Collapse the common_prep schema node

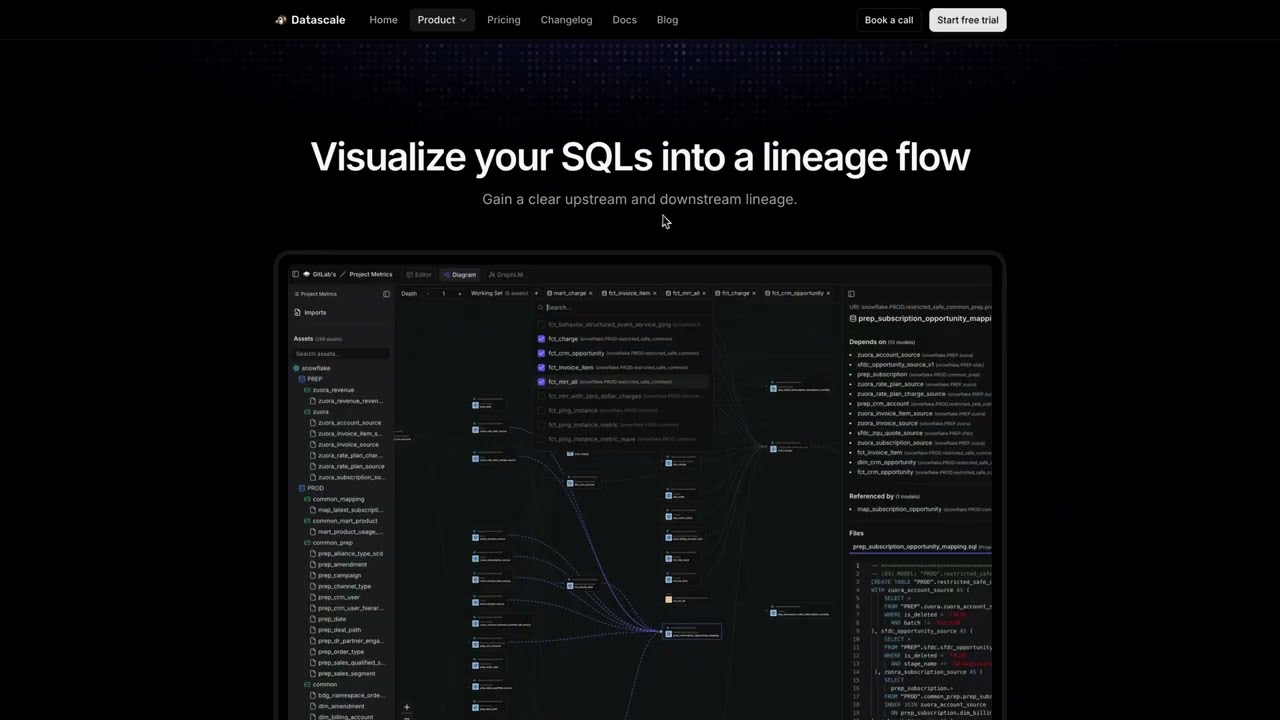click(x=307, y=543)
